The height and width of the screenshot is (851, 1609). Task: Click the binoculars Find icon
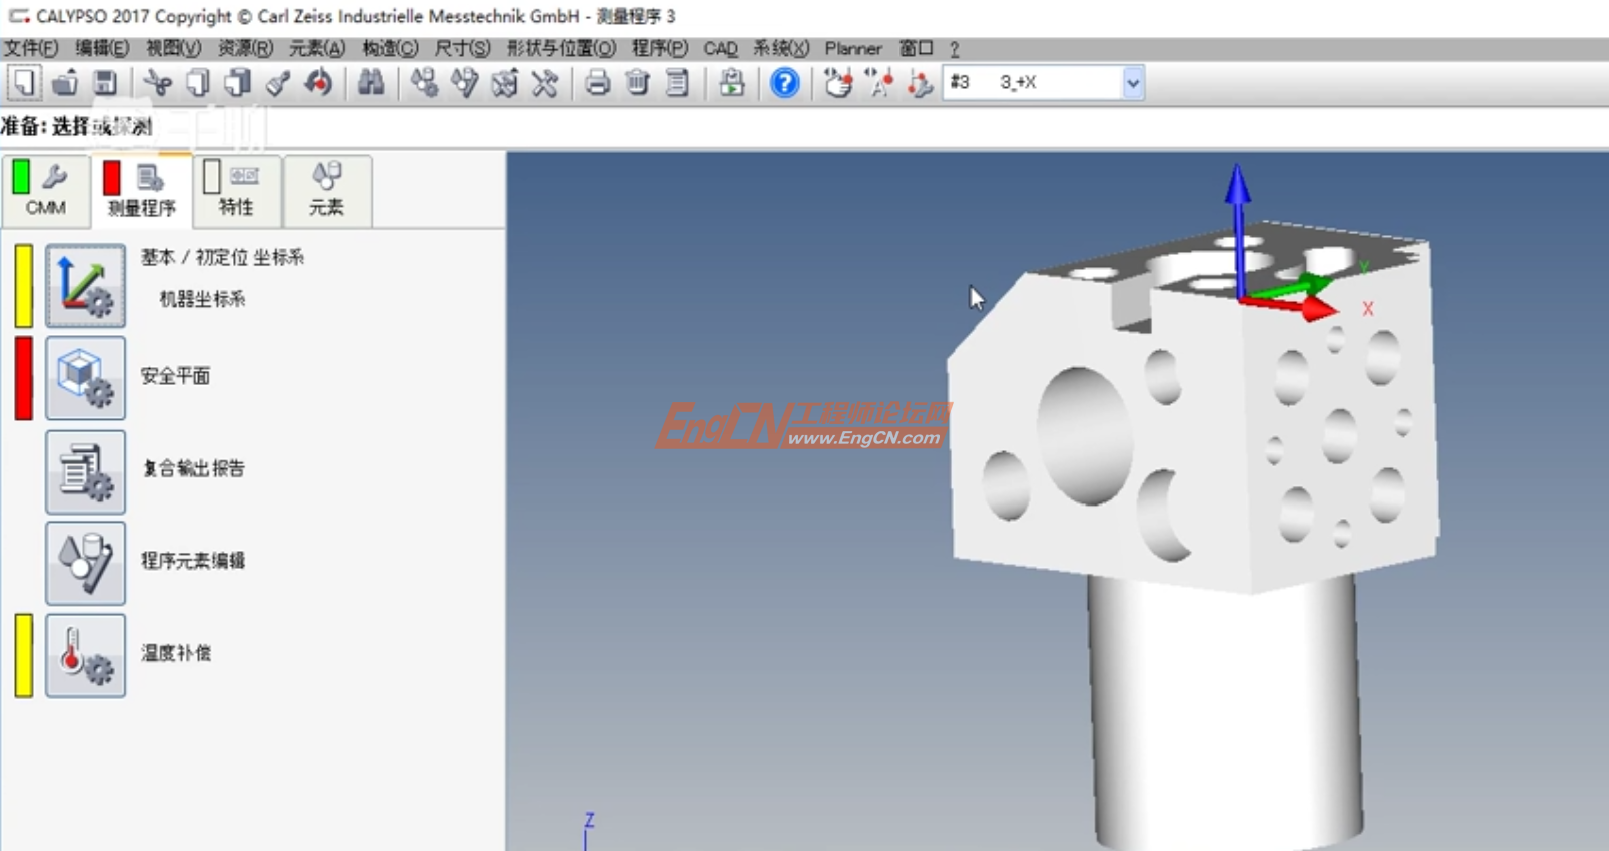[x=371, y=83]
